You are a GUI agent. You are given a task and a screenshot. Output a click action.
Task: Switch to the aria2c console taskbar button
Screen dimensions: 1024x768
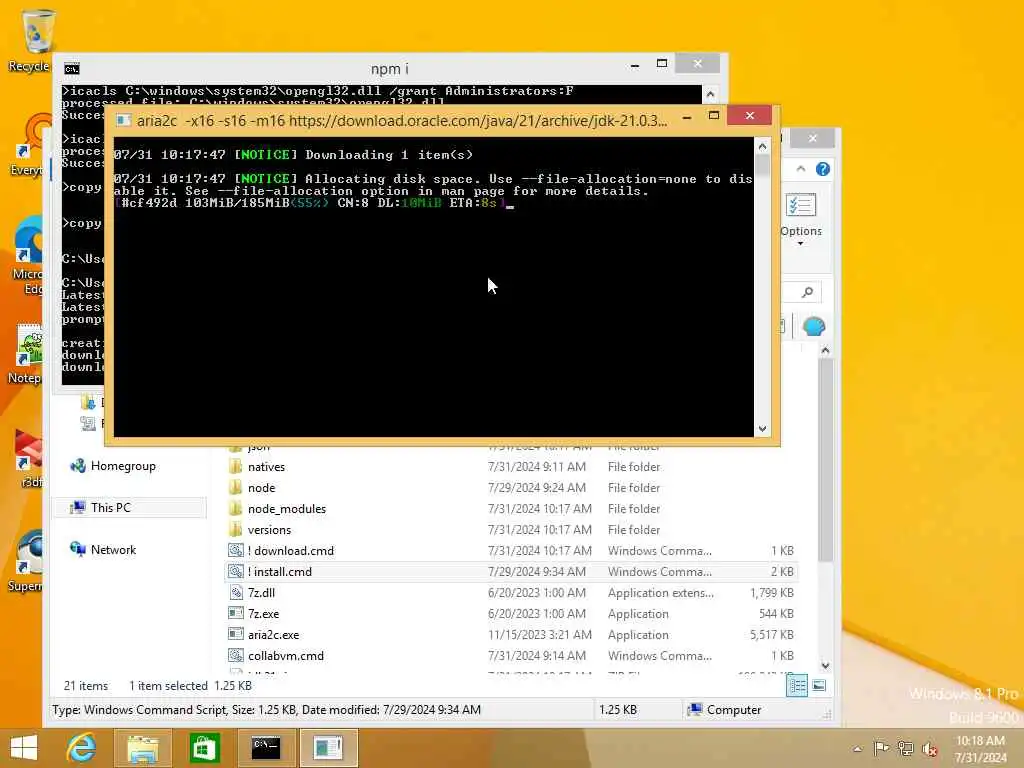tap(328, 748)
